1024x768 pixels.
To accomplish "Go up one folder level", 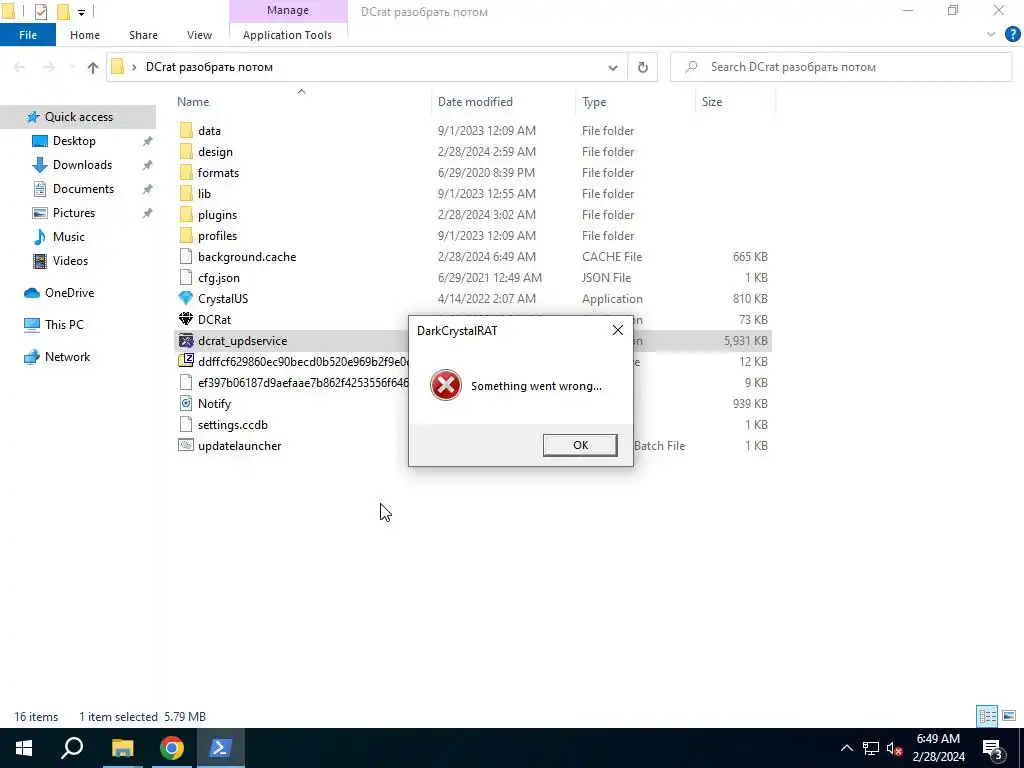I will pyautogui.click(x=93, y=67).
